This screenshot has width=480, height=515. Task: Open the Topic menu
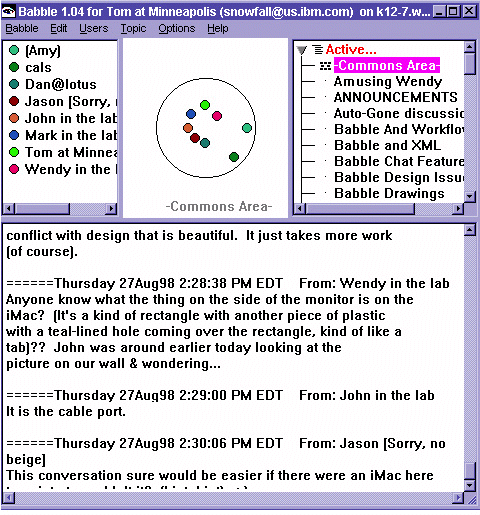coord(133,29)
